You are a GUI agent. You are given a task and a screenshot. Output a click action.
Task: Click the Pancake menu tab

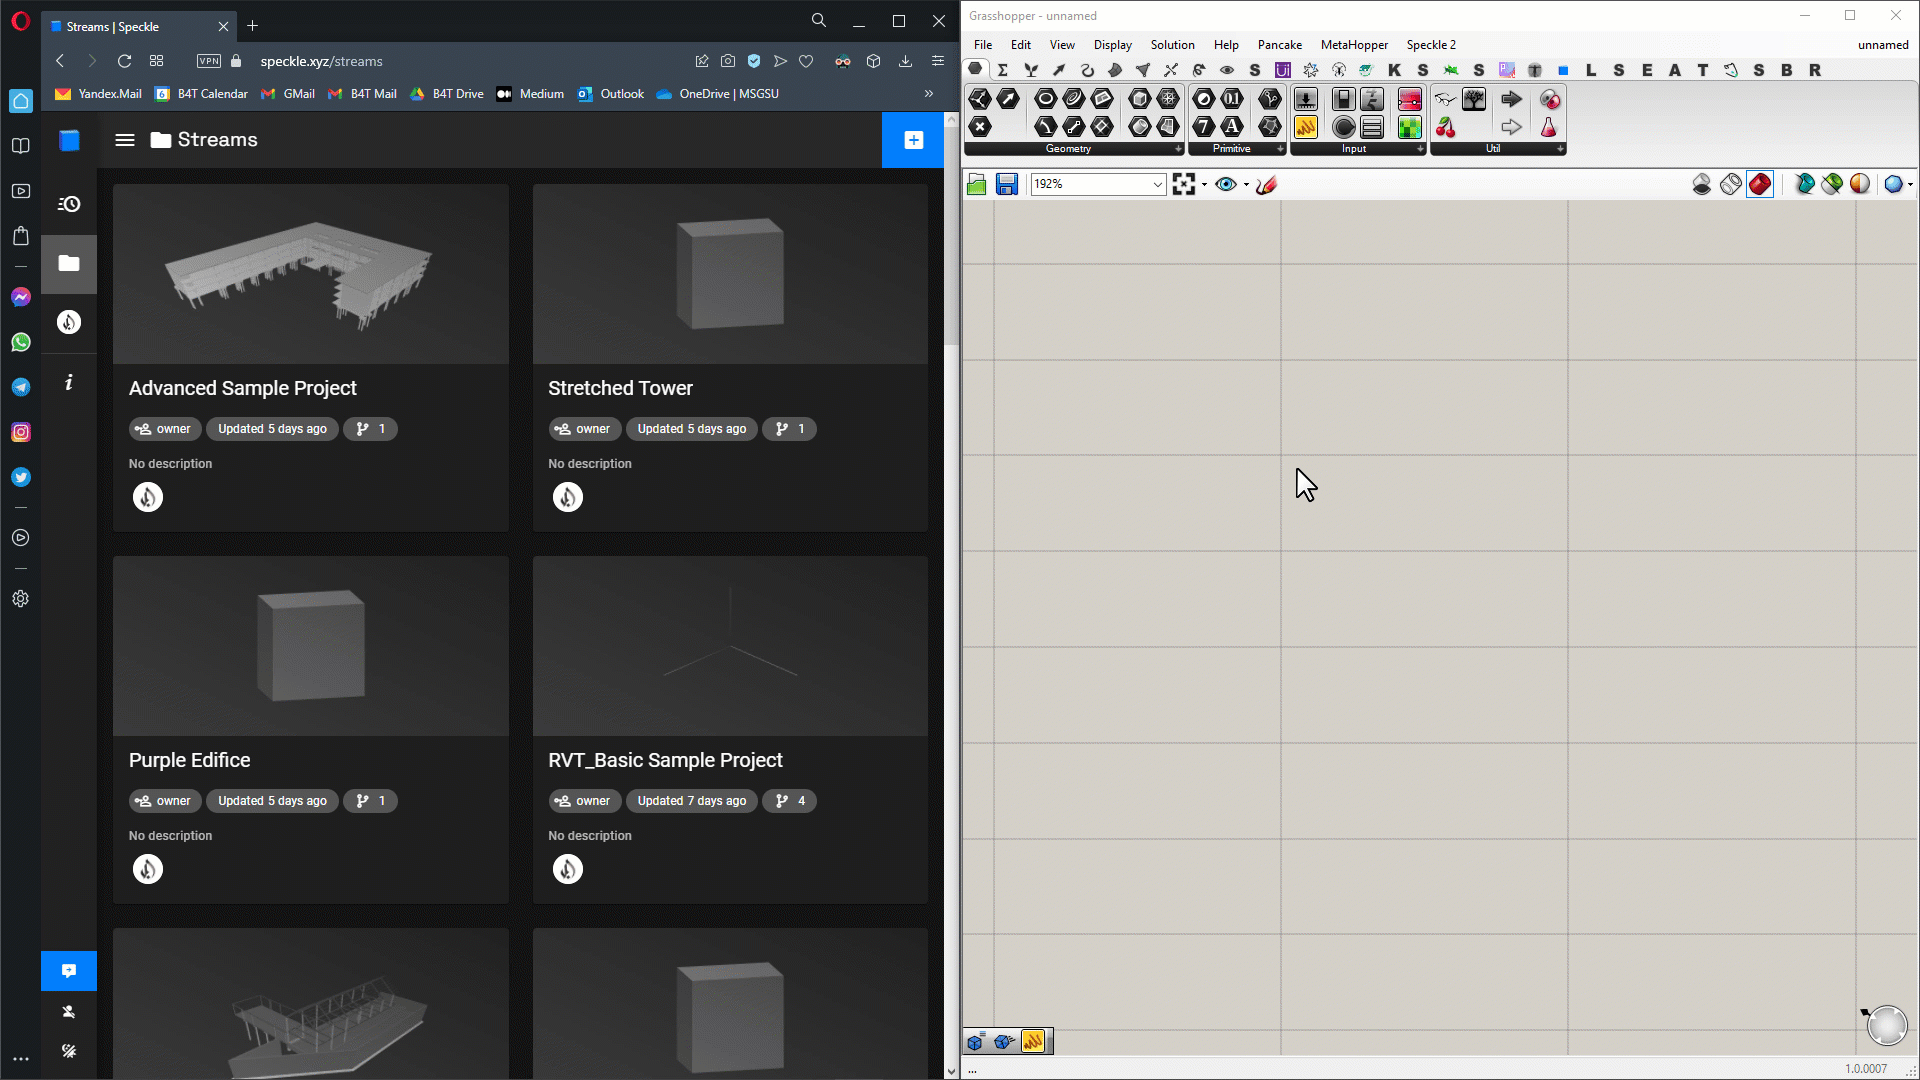click(1278, 44)
